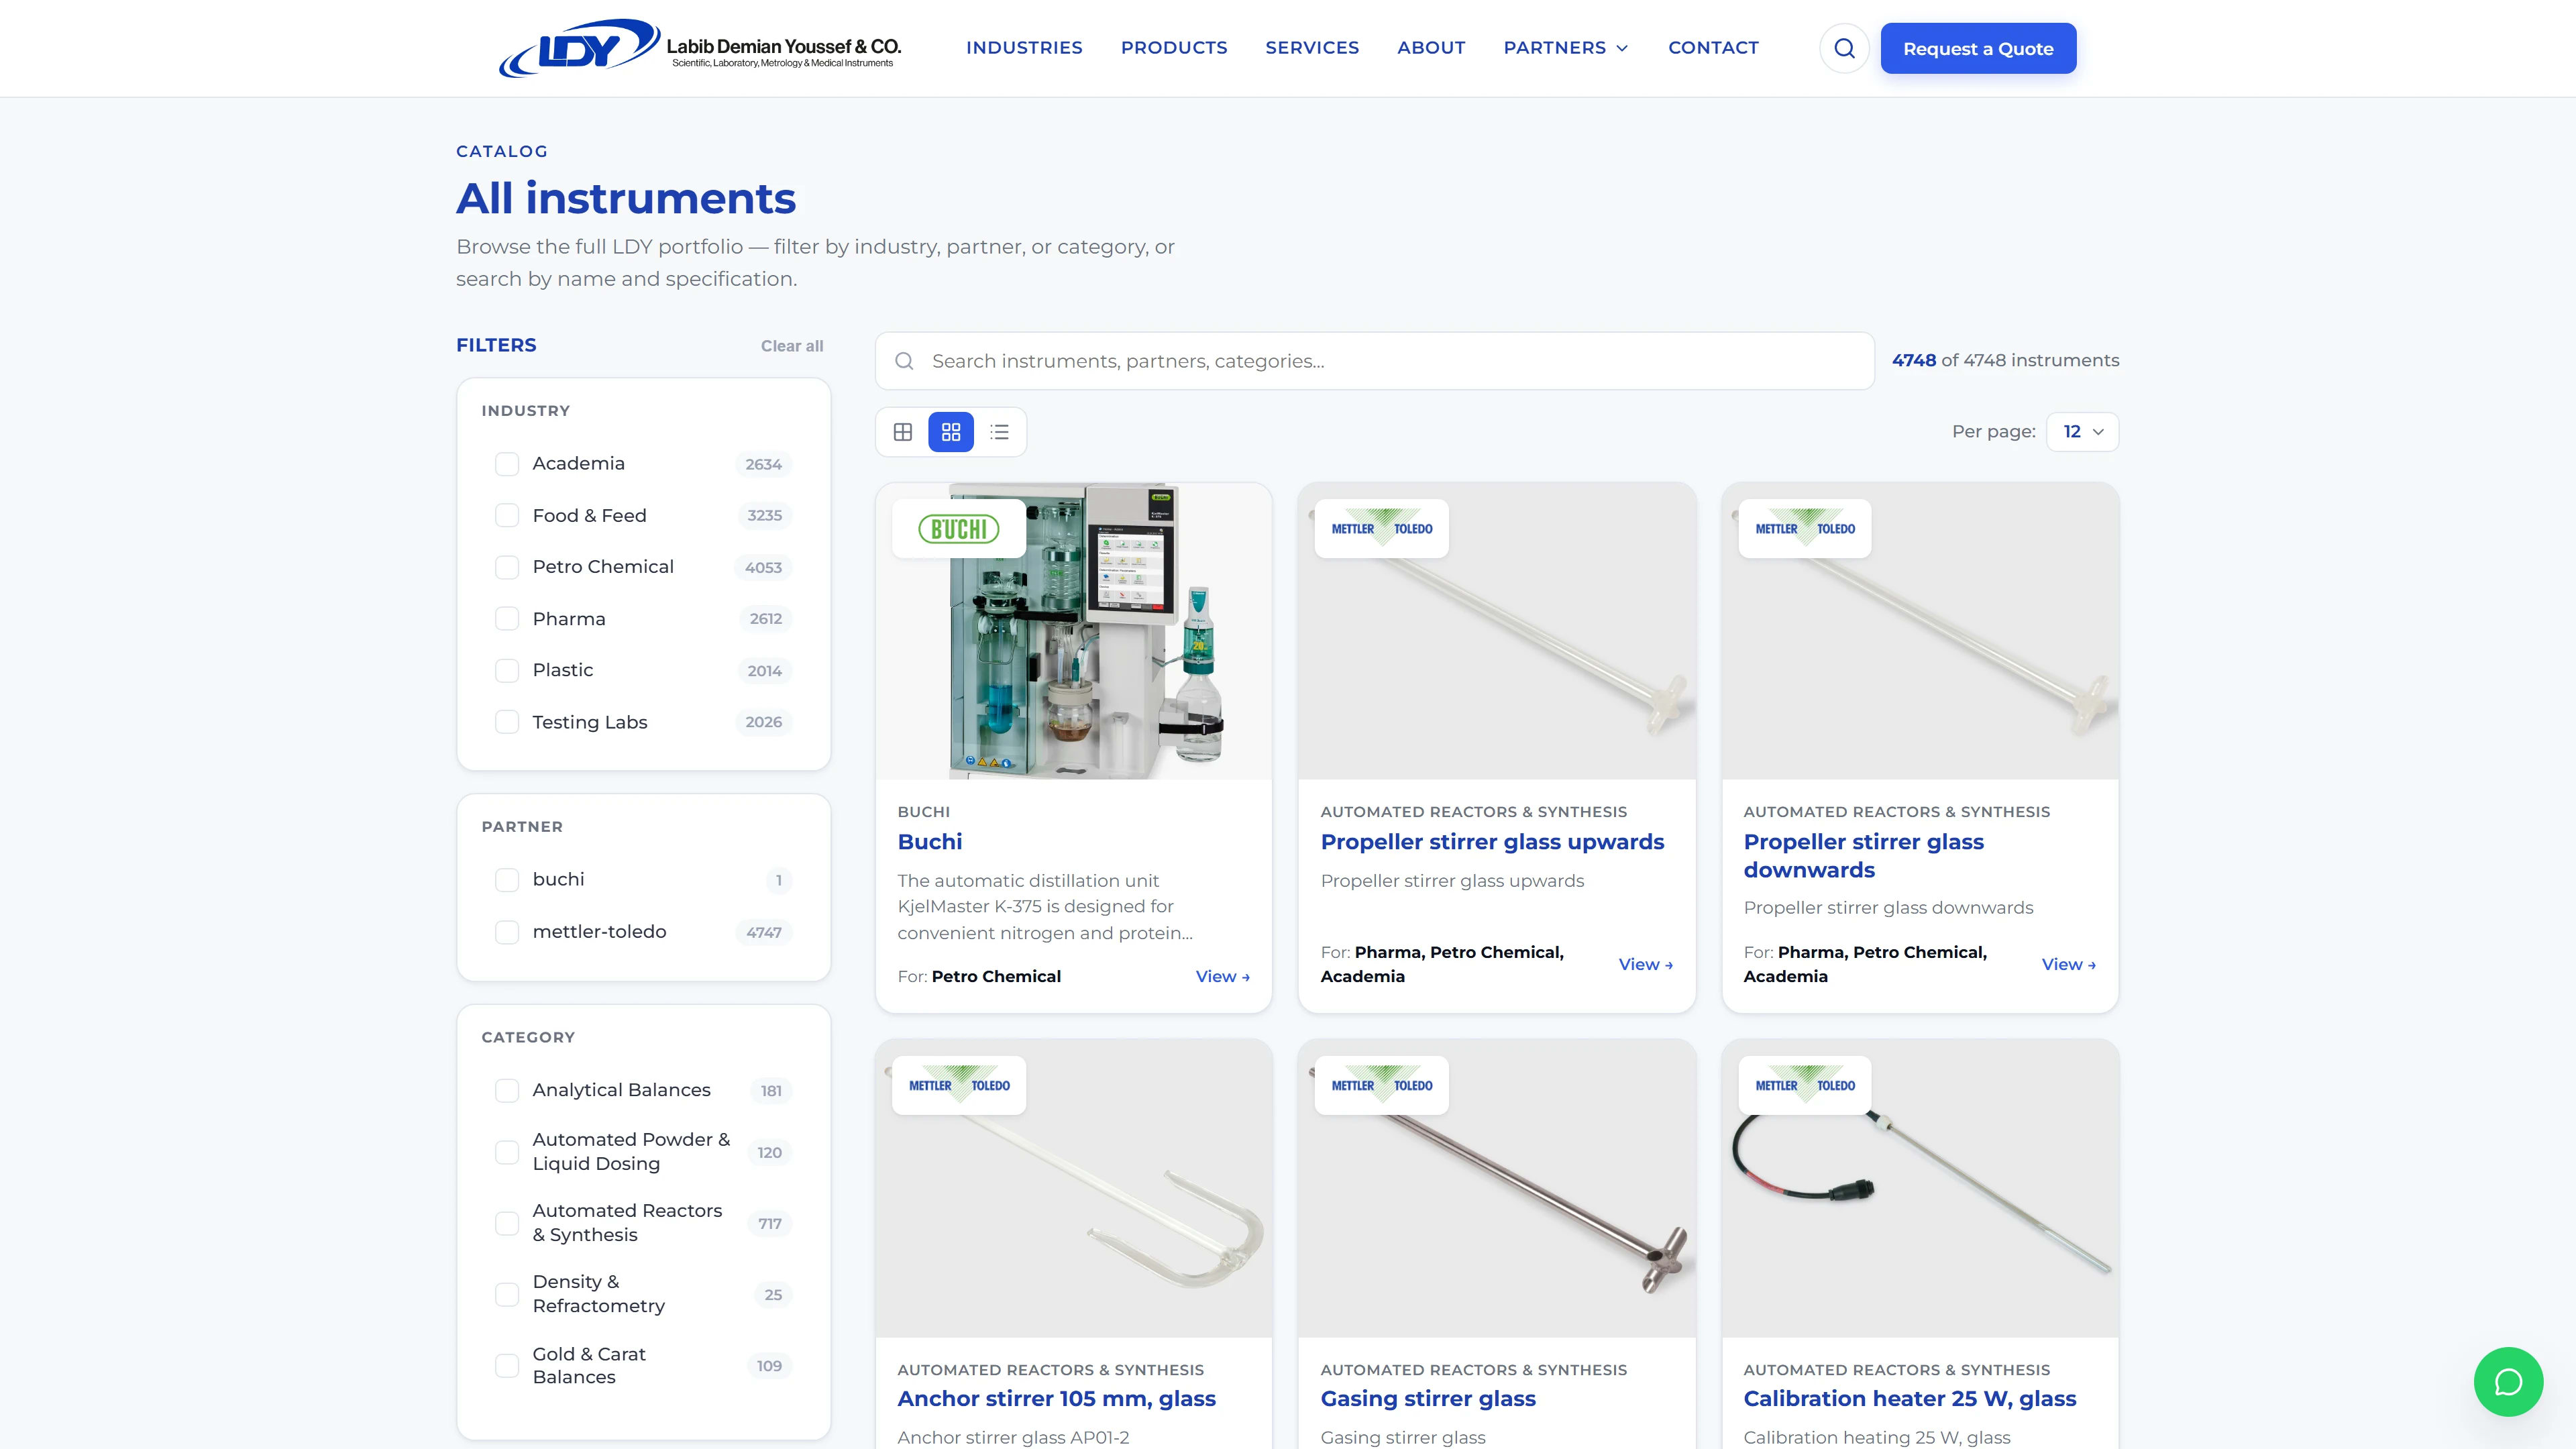
Task: View Propeller stirrer glass downwards product
Action: (2068, 964)
